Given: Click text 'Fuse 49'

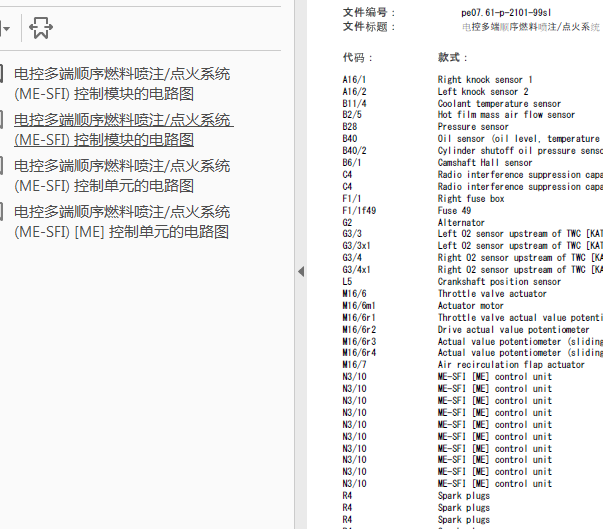Looking at the screenshot, I should point(454,211).
